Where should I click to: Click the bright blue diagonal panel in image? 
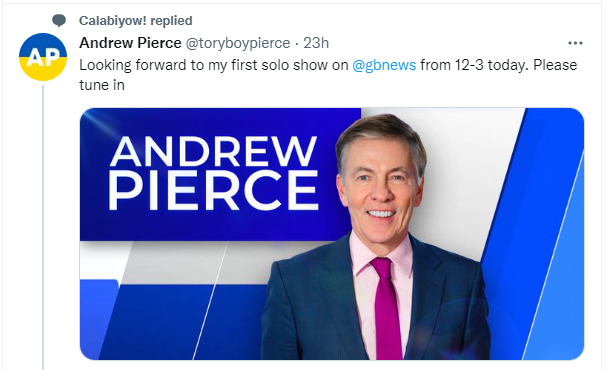coord(542,233)
